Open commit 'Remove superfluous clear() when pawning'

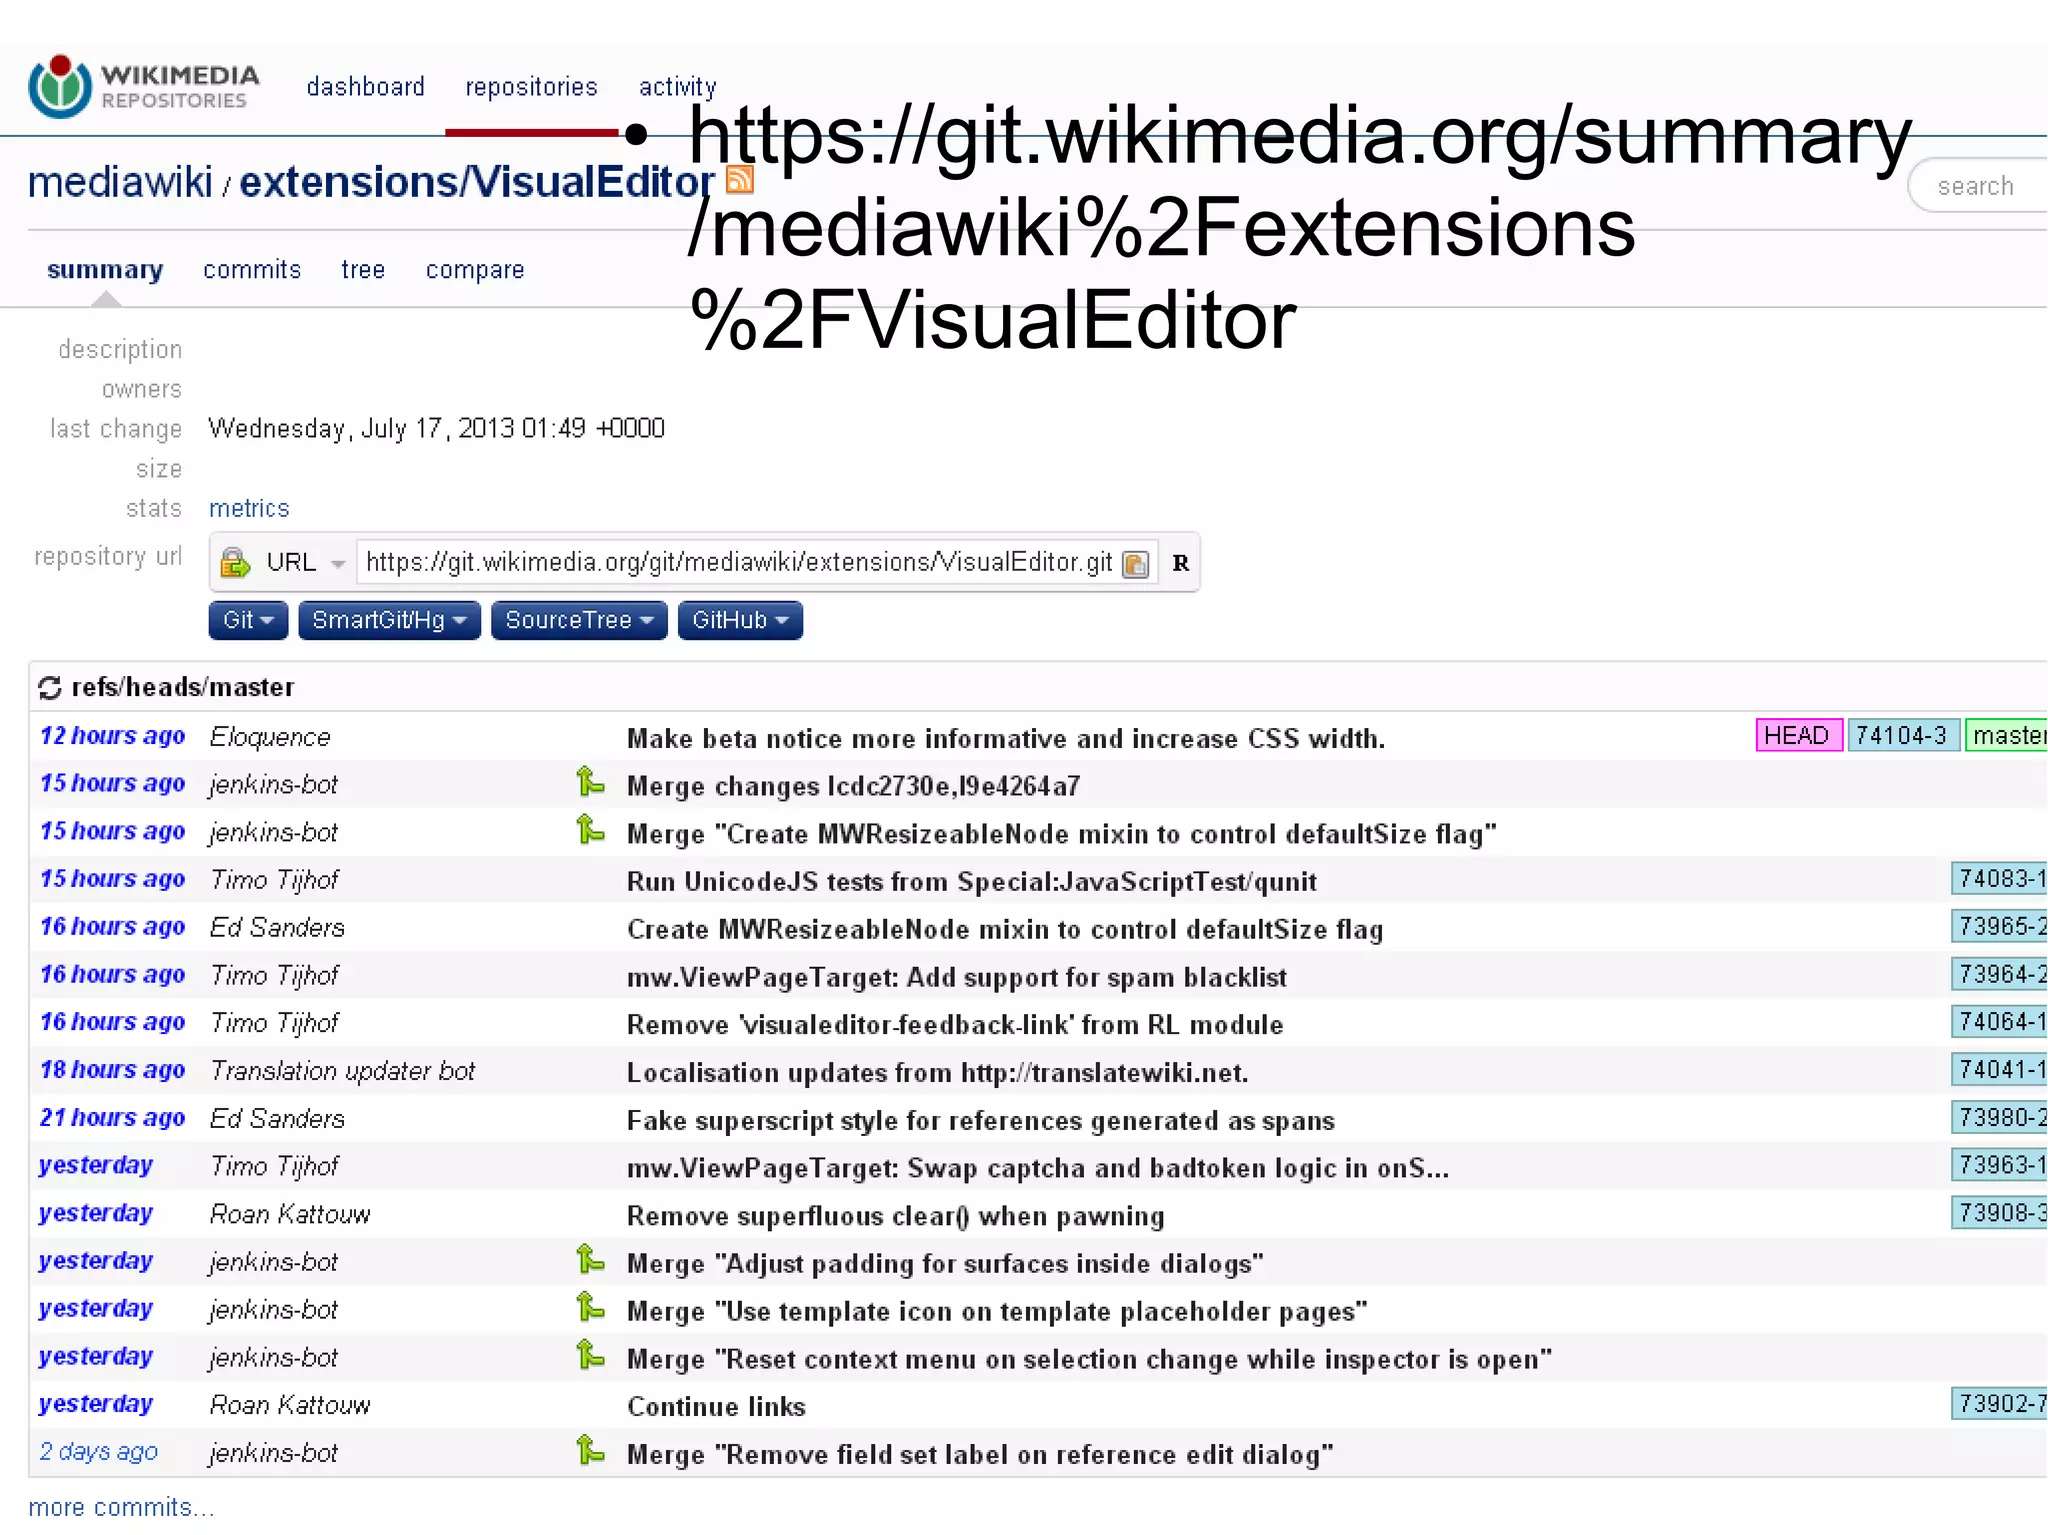coord(896,1216)
